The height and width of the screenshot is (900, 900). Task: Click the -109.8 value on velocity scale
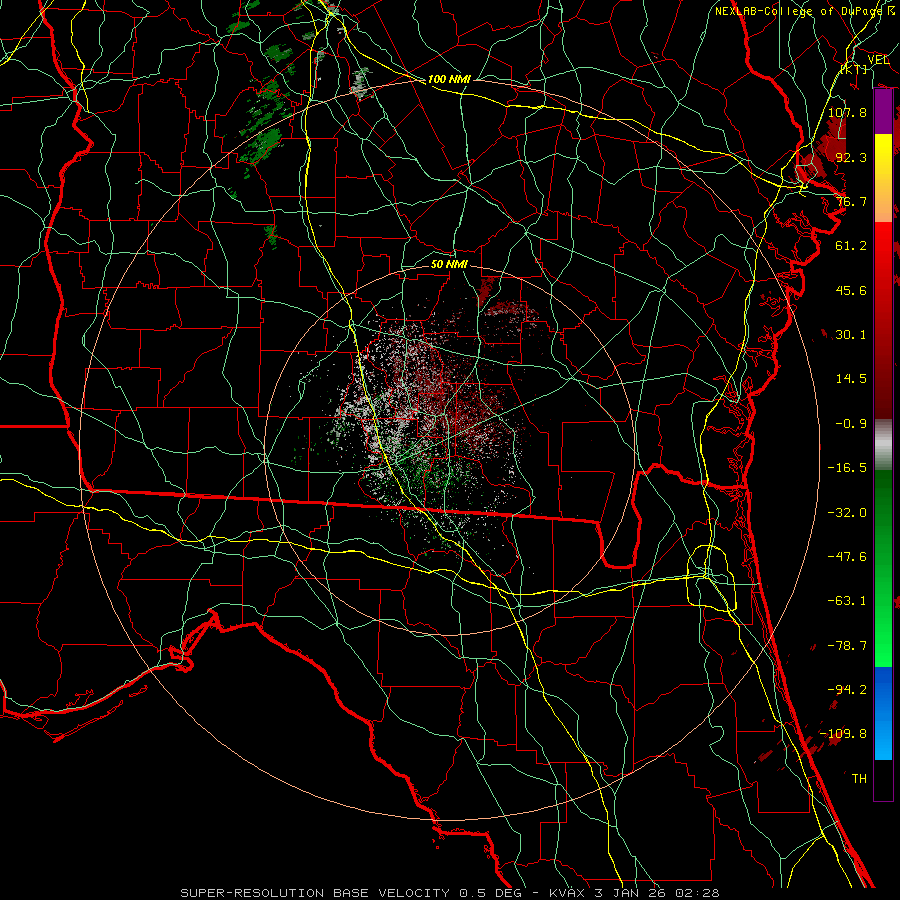(843, 734)
